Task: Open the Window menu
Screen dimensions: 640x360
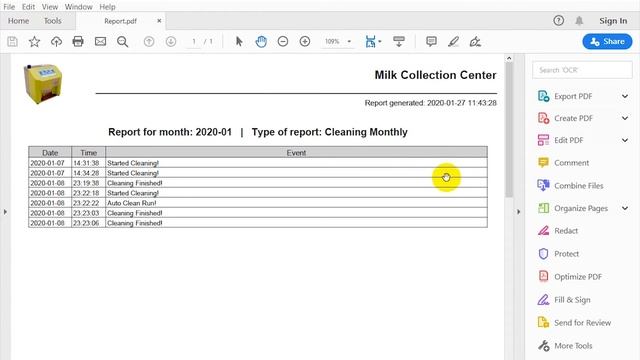Action: 78,7
